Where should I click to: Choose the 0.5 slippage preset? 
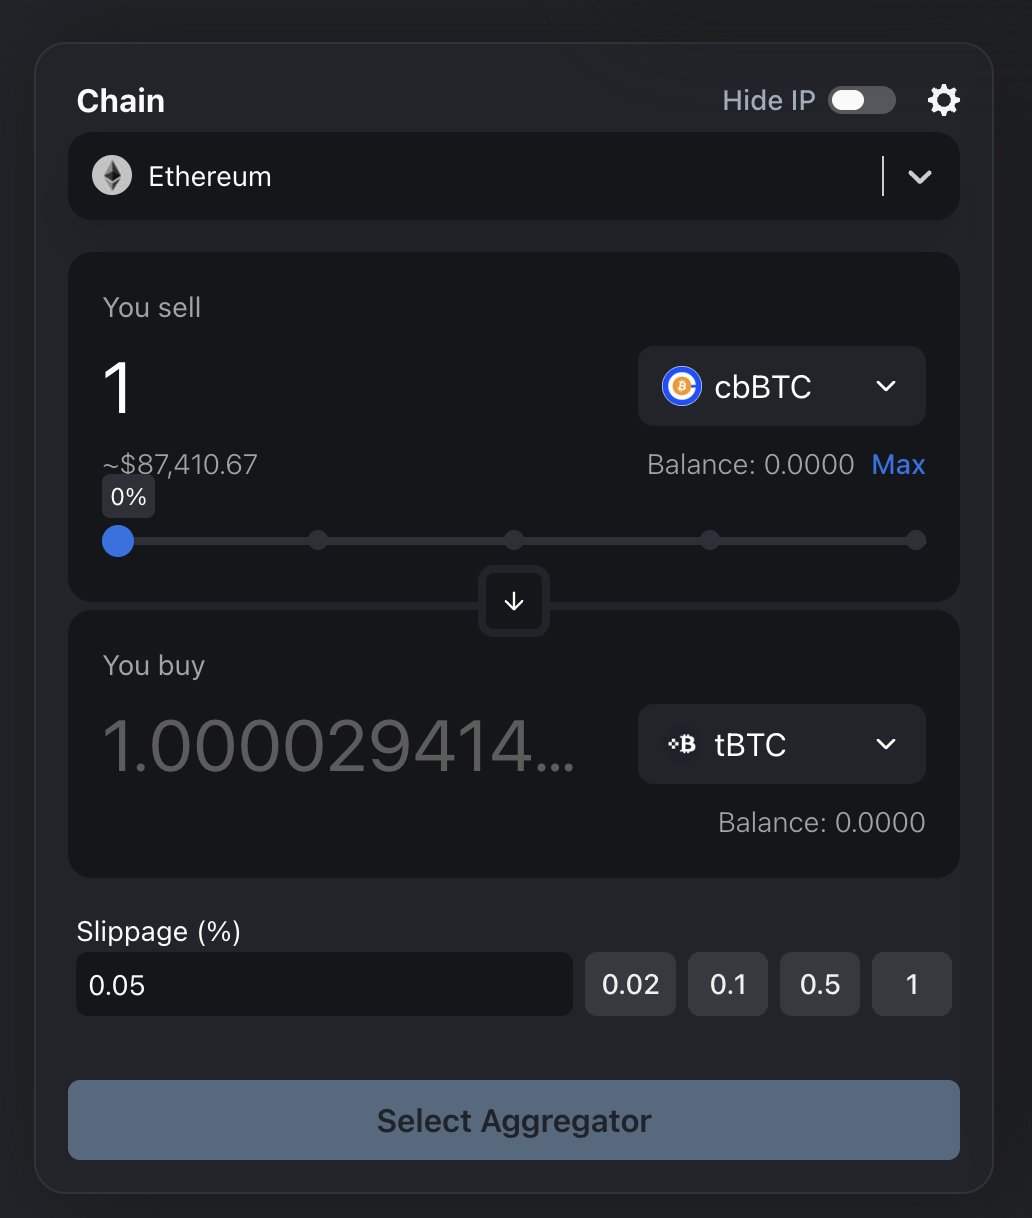[x=820, y=985]
